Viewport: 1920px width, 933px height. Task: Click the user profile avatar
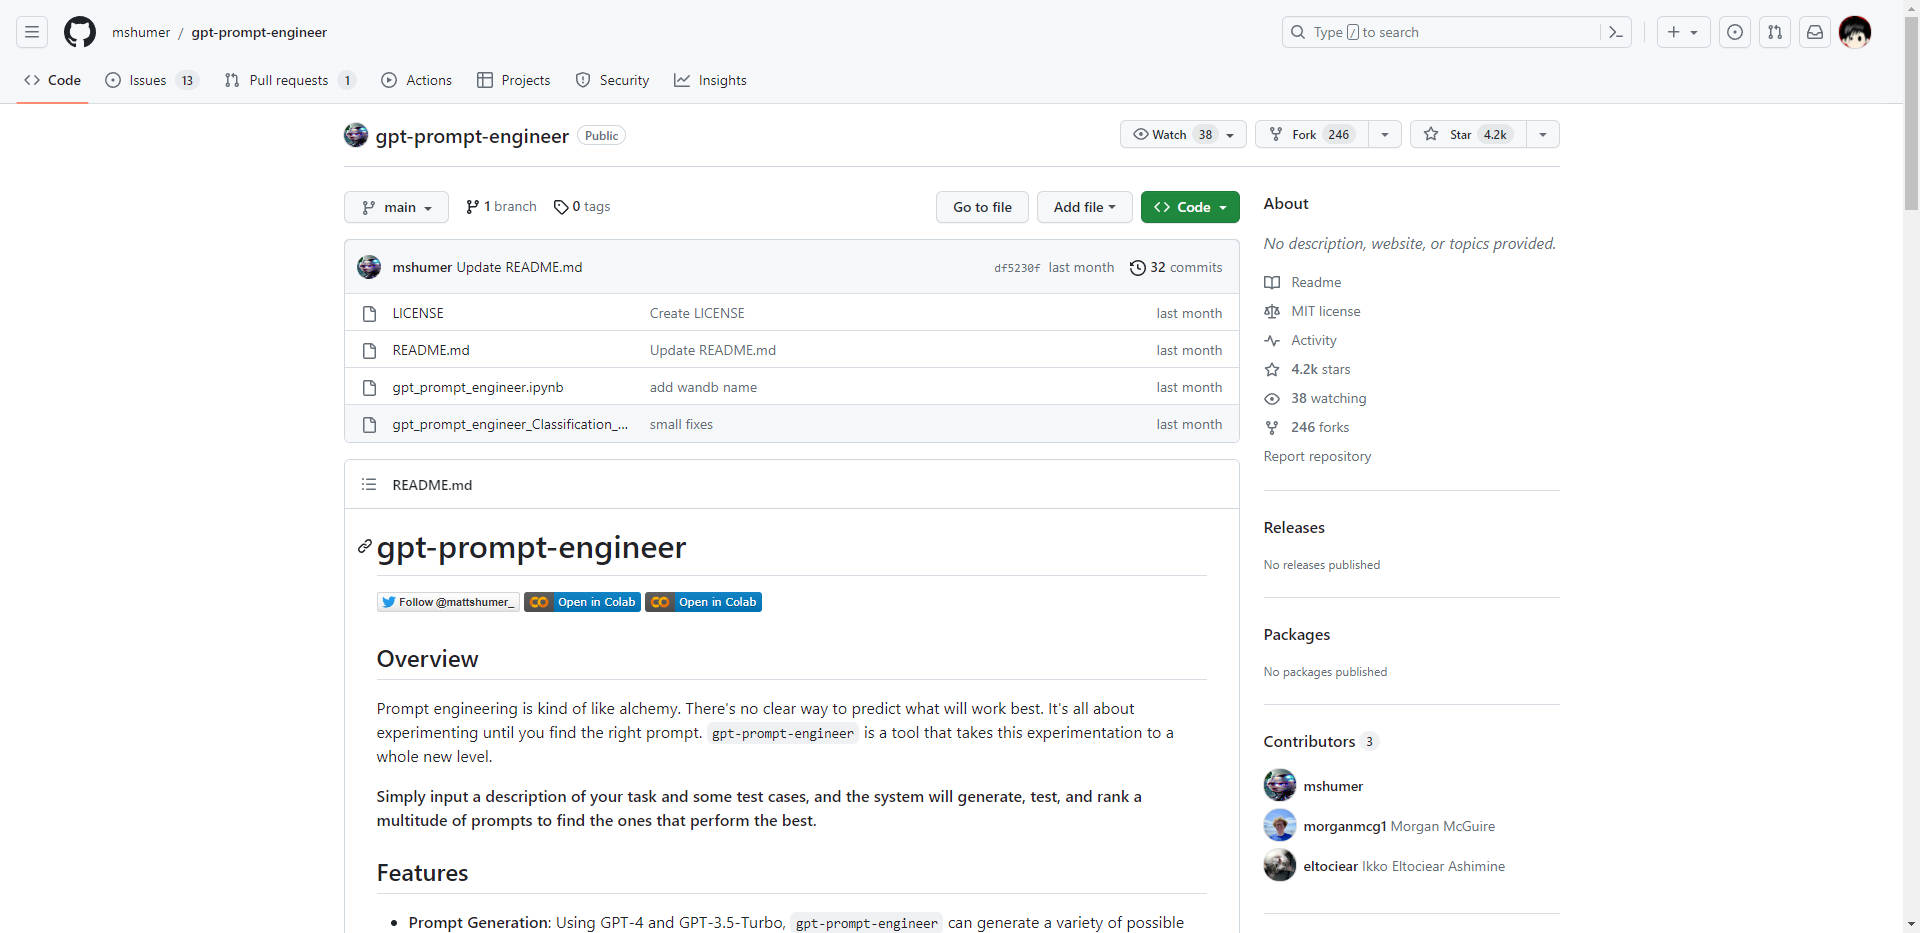pyautogui.click(x=1855, y=32)
